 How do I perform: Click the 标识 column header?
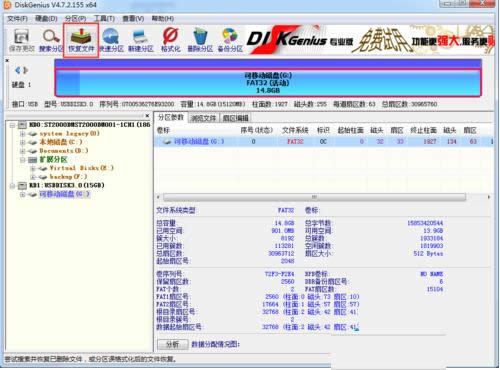click(x=323, y=130)
